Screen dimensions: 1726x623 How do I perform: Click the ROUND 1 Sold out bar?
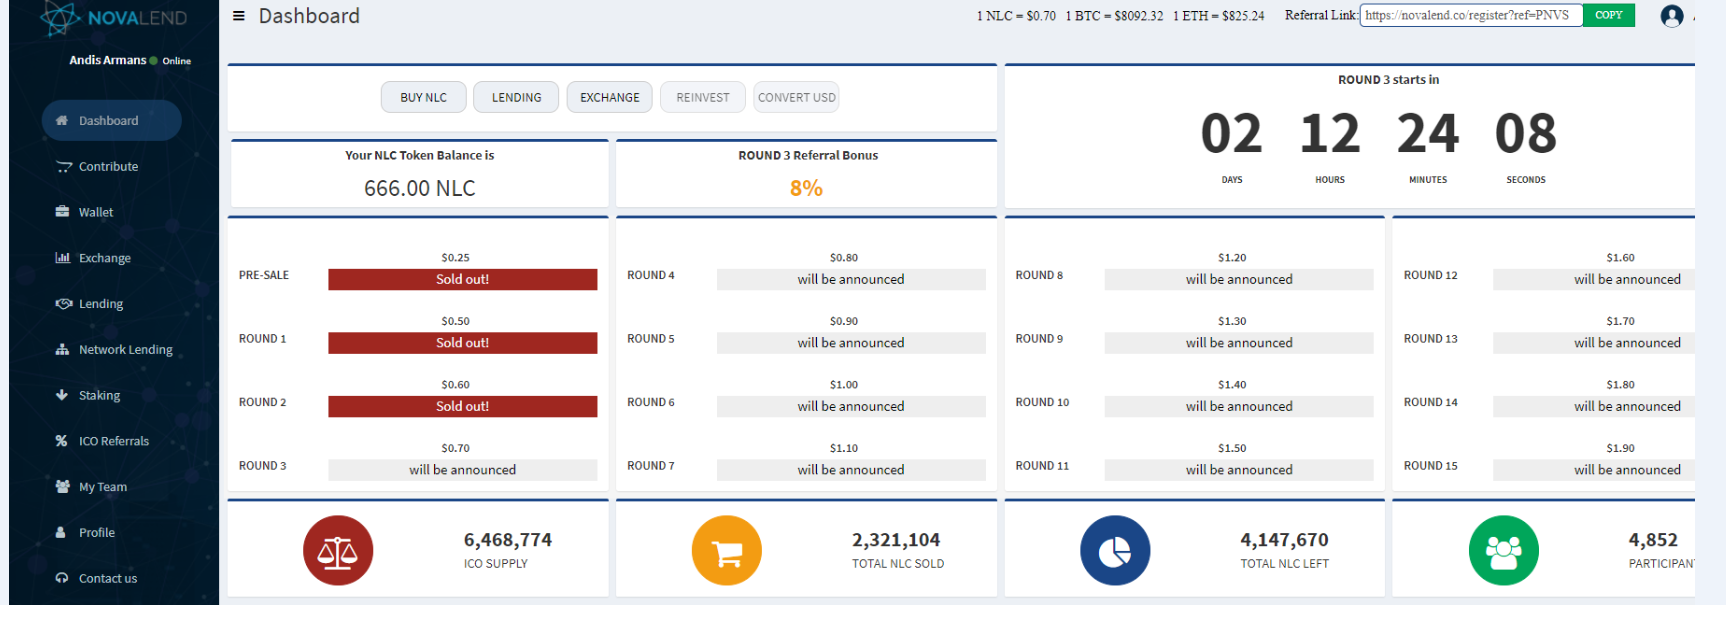tap(462, 343)
